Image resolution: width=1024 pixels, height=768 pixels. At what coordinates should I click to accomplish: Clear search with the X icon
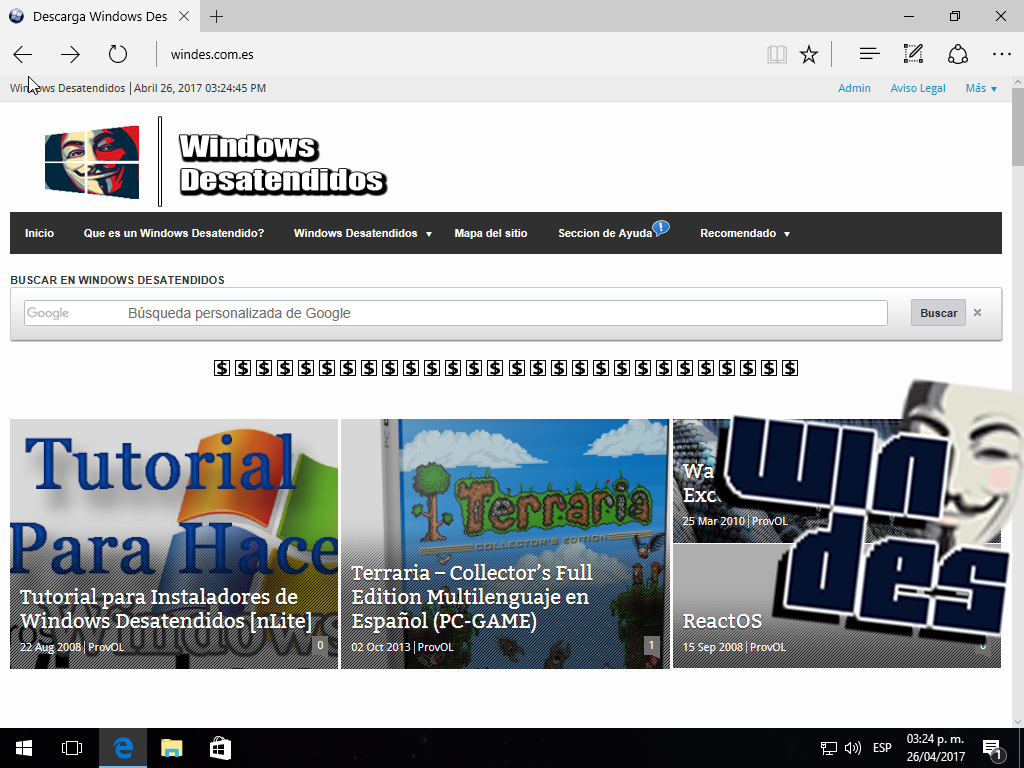click(x=978, y=313)
